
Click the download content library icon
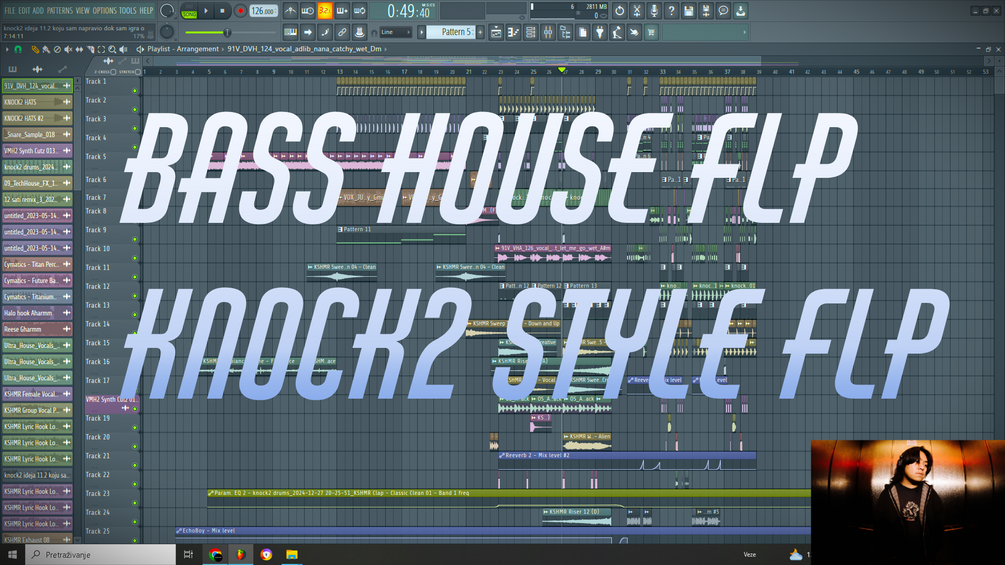point(740,11)
